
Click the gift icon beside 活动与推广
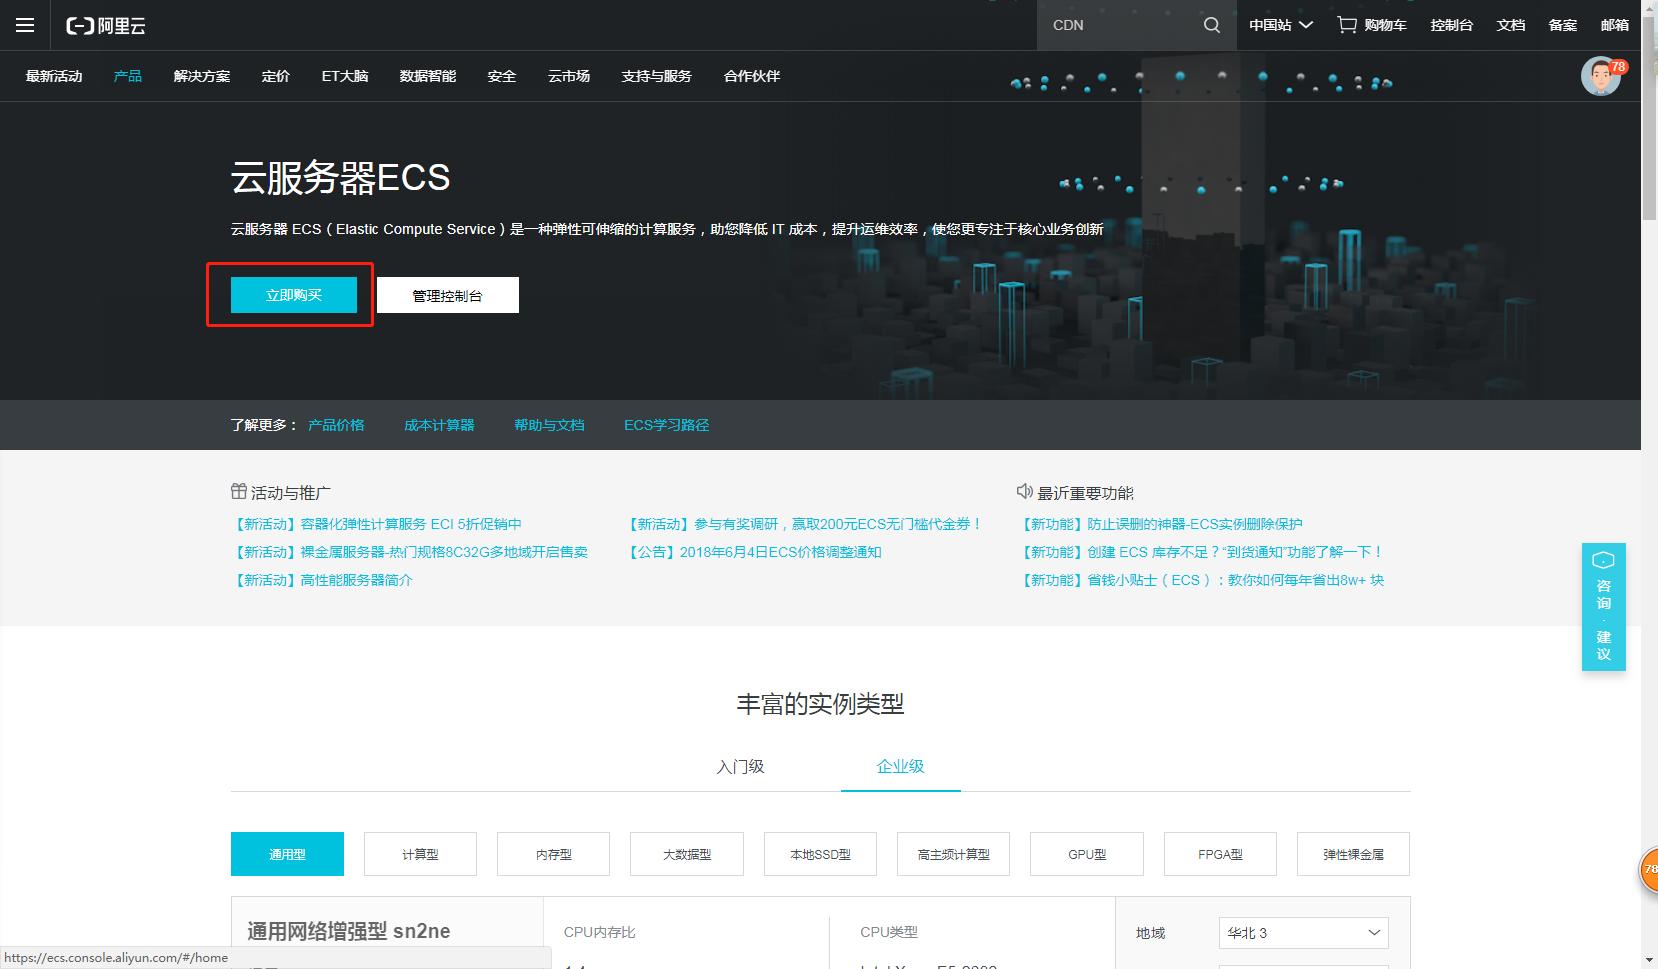[x=238, y=491]
